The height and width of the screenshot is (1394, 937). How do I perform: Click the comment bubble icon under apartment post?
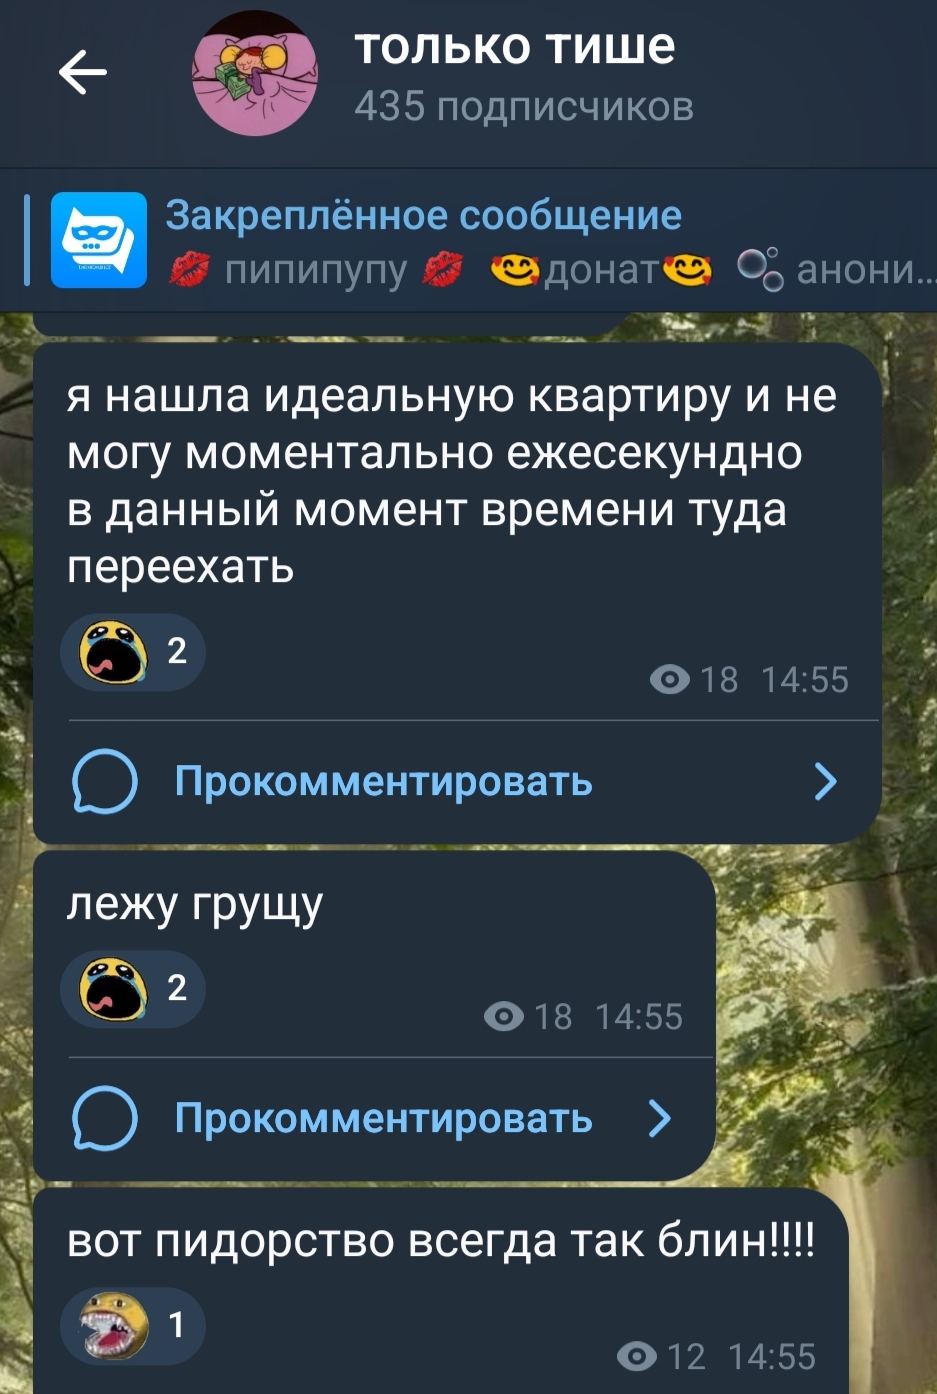[105, 781]
